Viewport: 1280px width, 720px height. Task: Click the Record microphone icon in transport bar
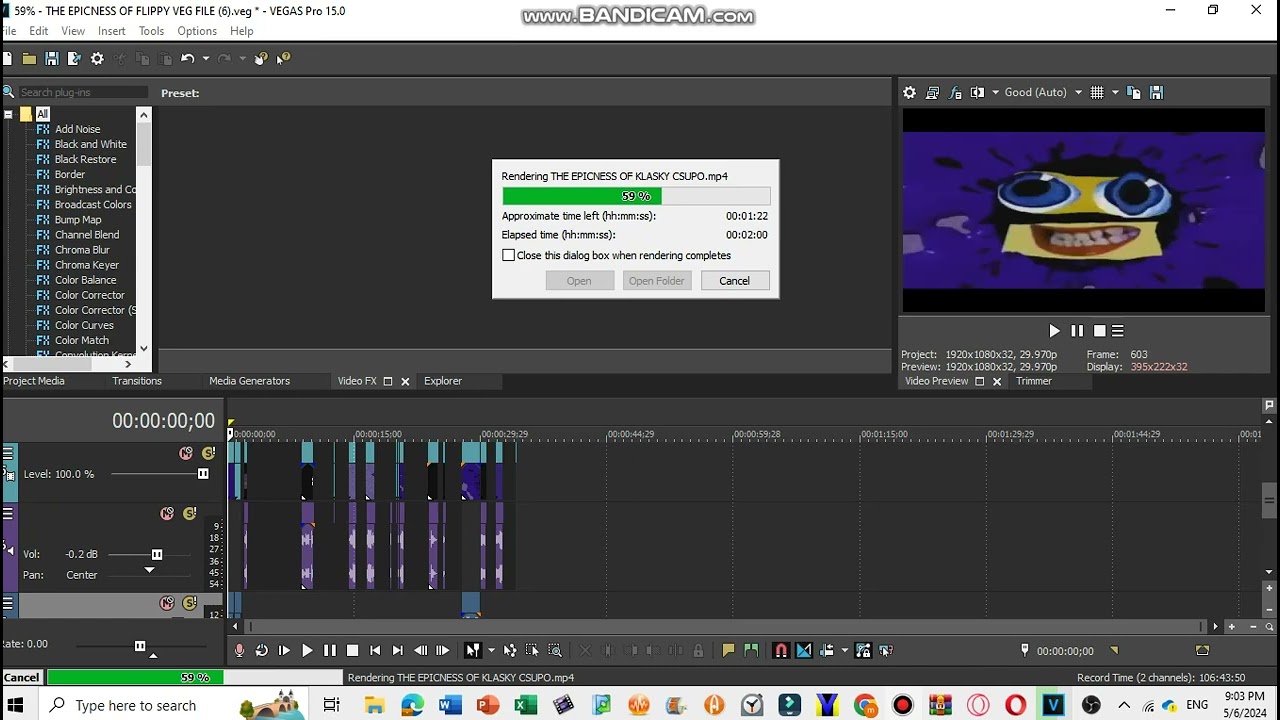pos(239,650)
